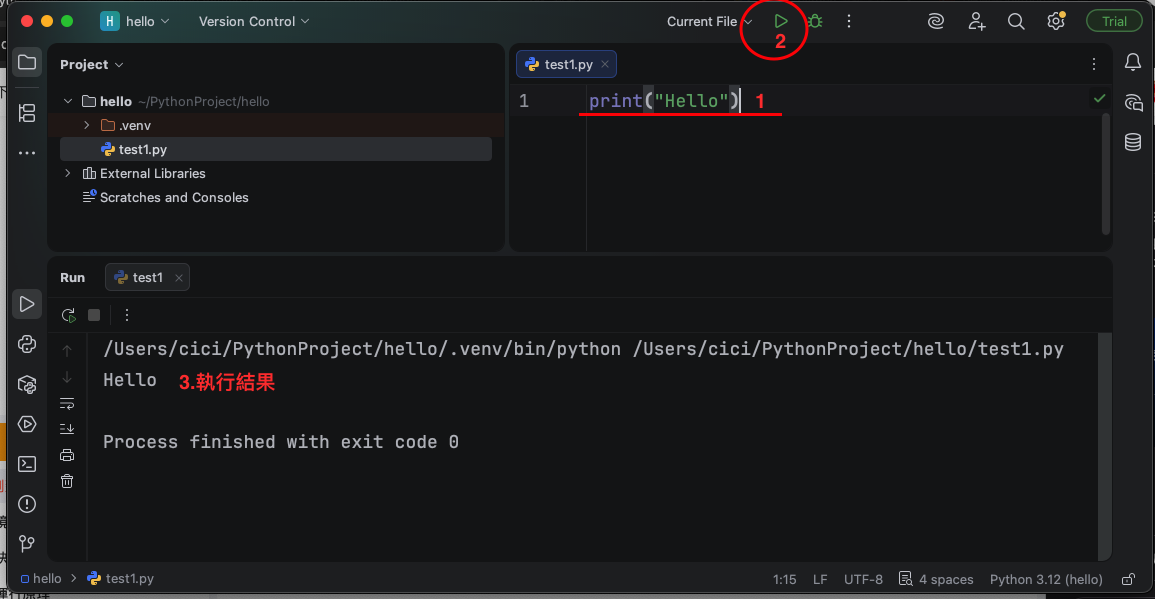1155x599 pixels.
Task: Select test1.py in project tree
Action: [142, 149]
